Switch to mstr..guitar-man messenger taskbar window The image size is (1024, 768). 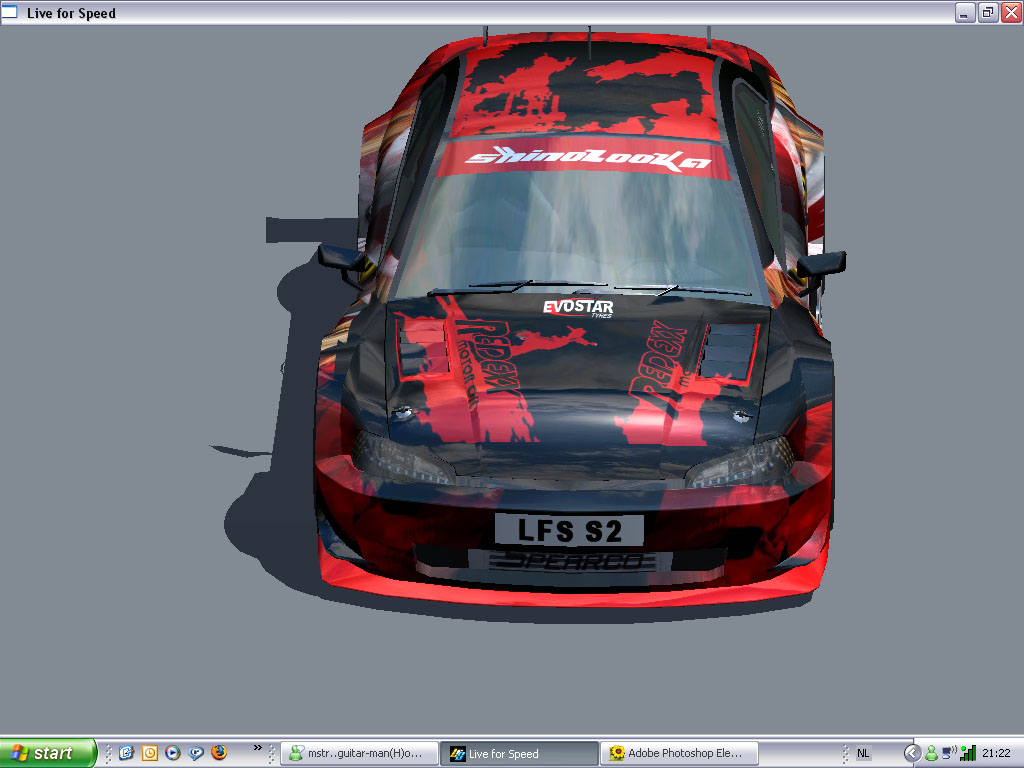tap(360, 754)
